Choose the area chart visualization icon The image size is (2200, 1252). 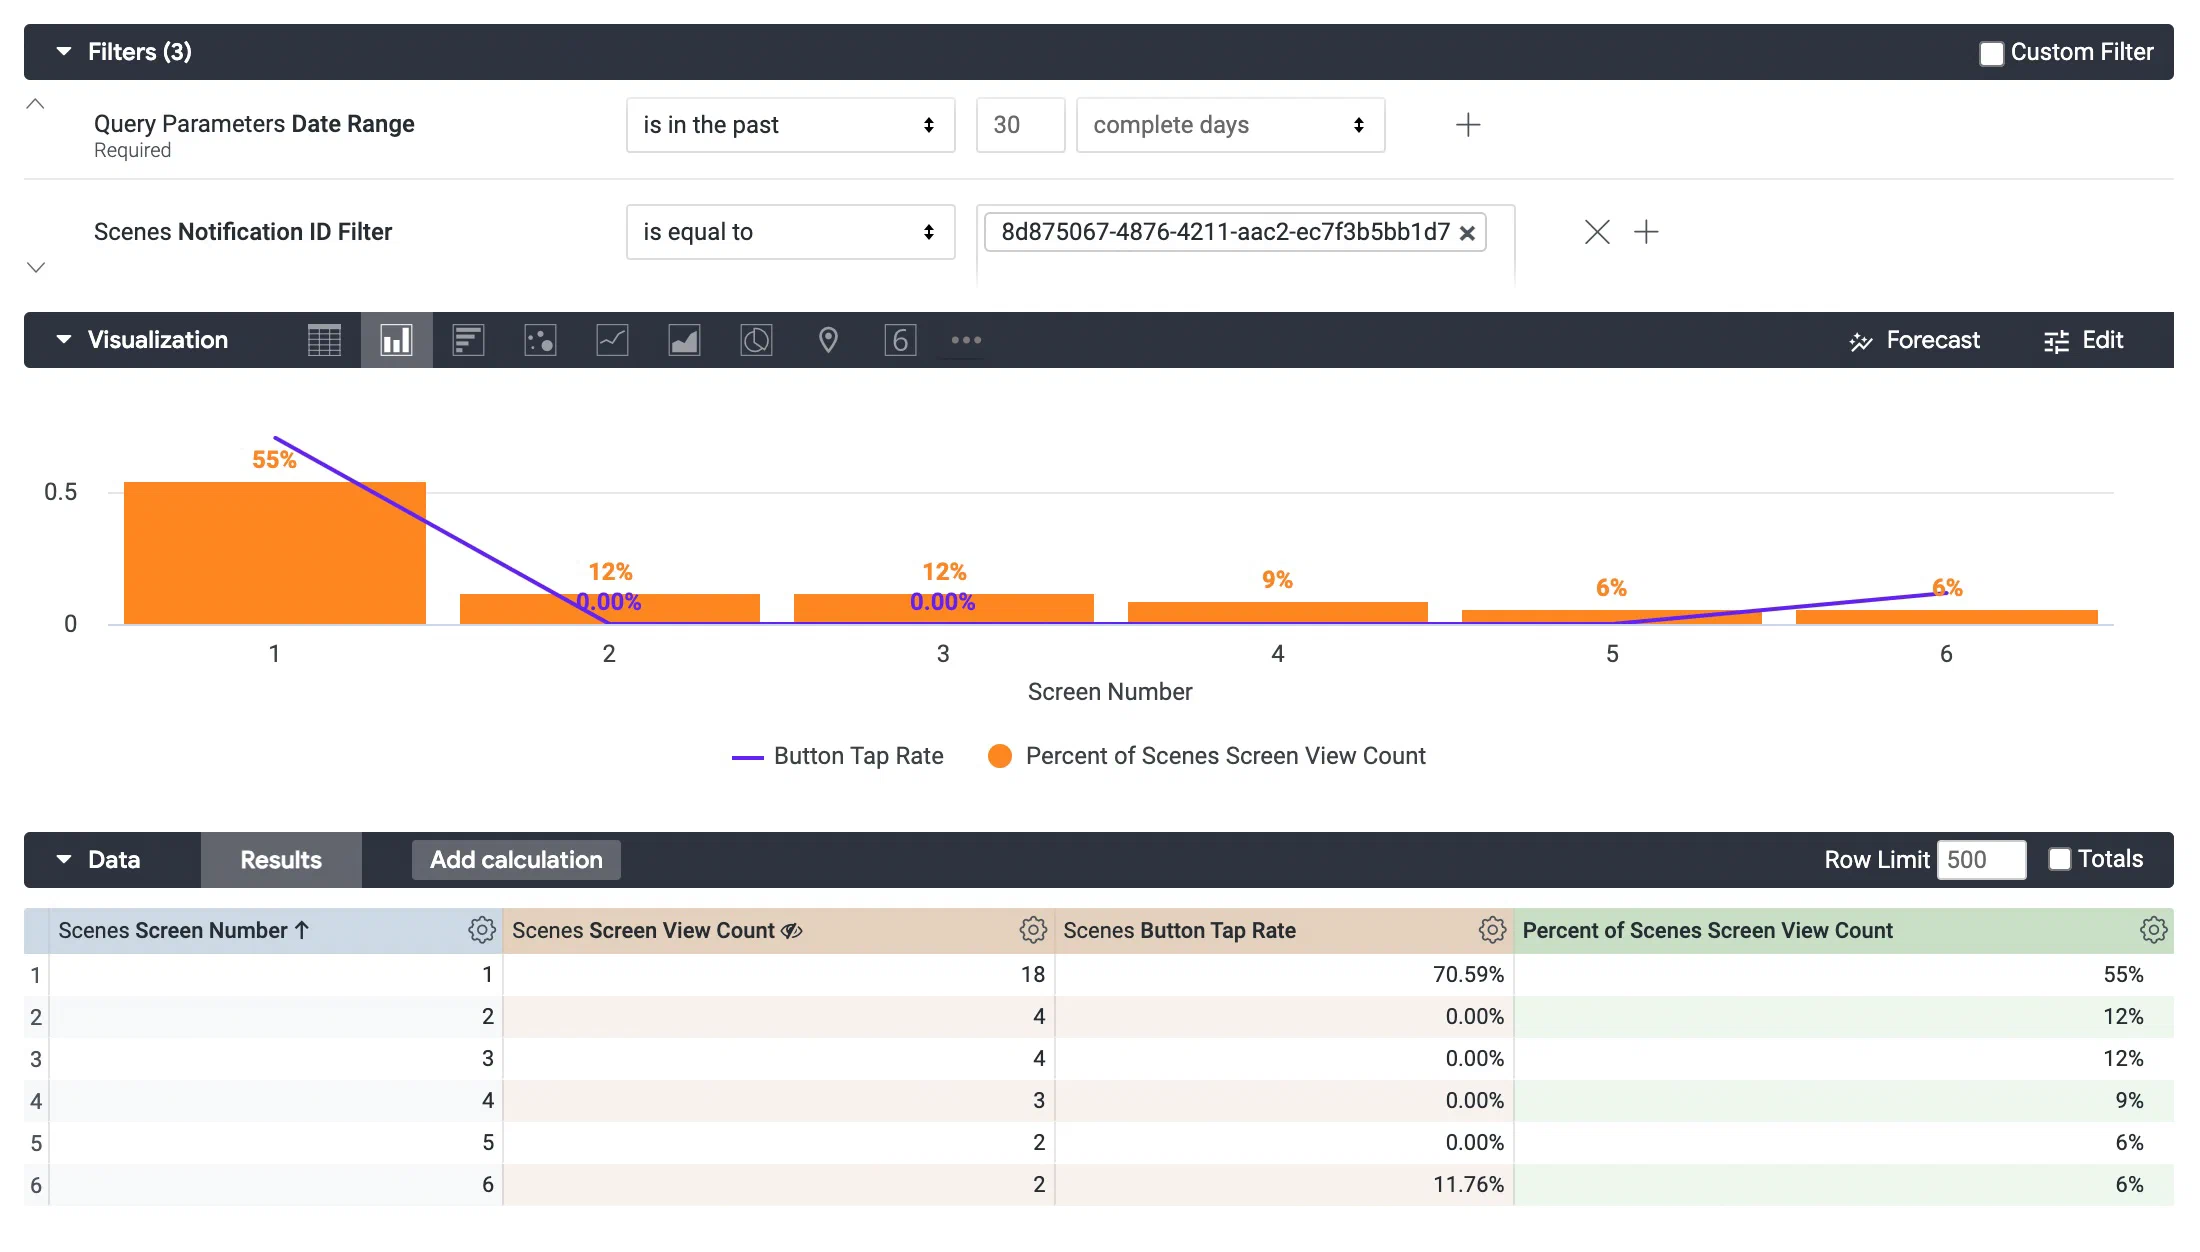pos(684,340)
